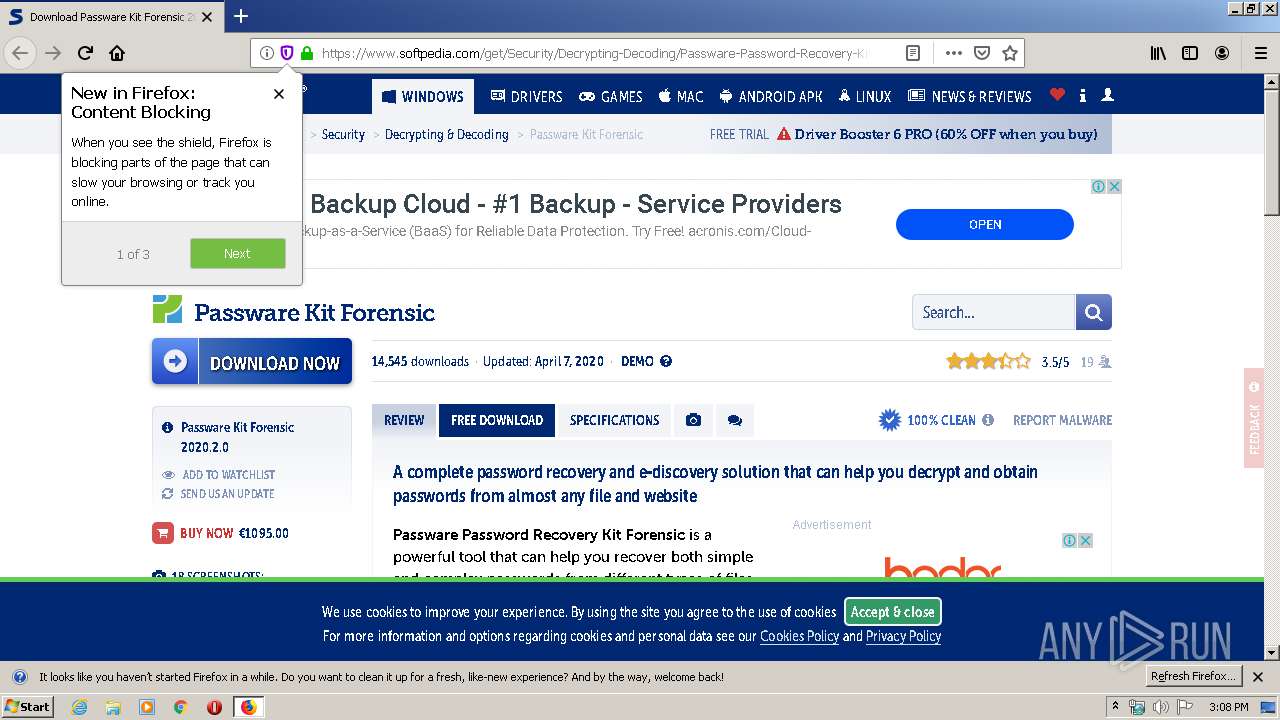Bookmark this page with the star

1010,53
